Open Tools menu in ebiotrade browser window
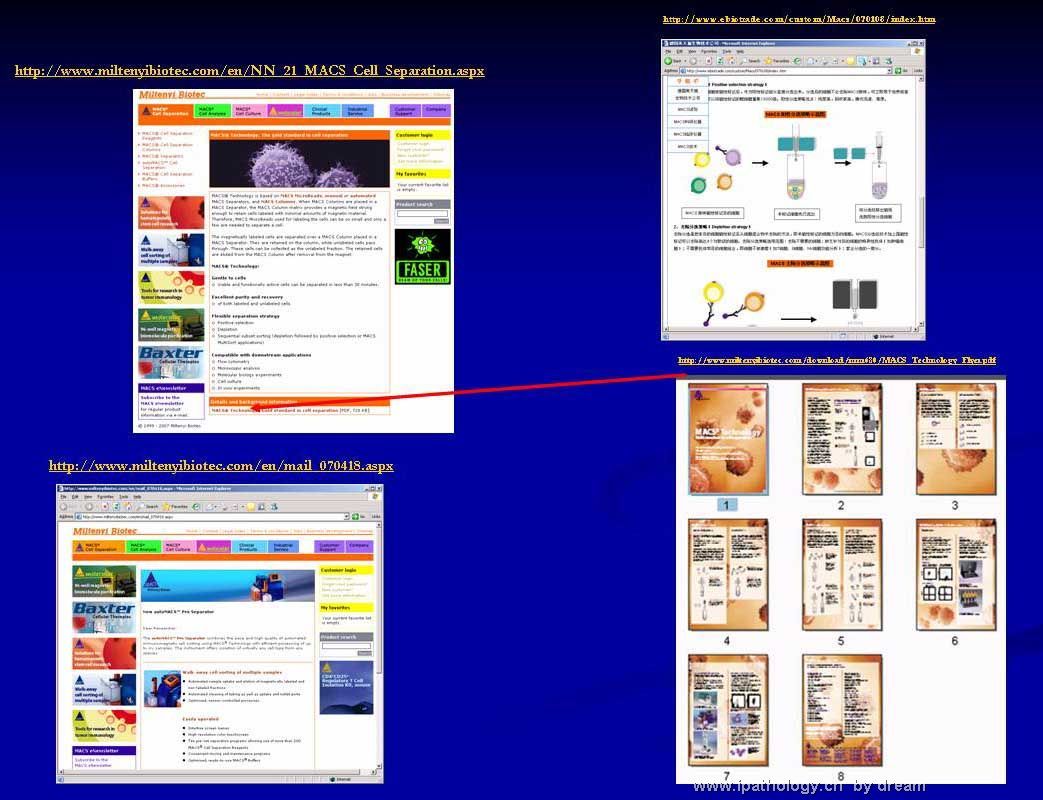Viewport: 1043px width, 800px height. click(x=727, y=52)
